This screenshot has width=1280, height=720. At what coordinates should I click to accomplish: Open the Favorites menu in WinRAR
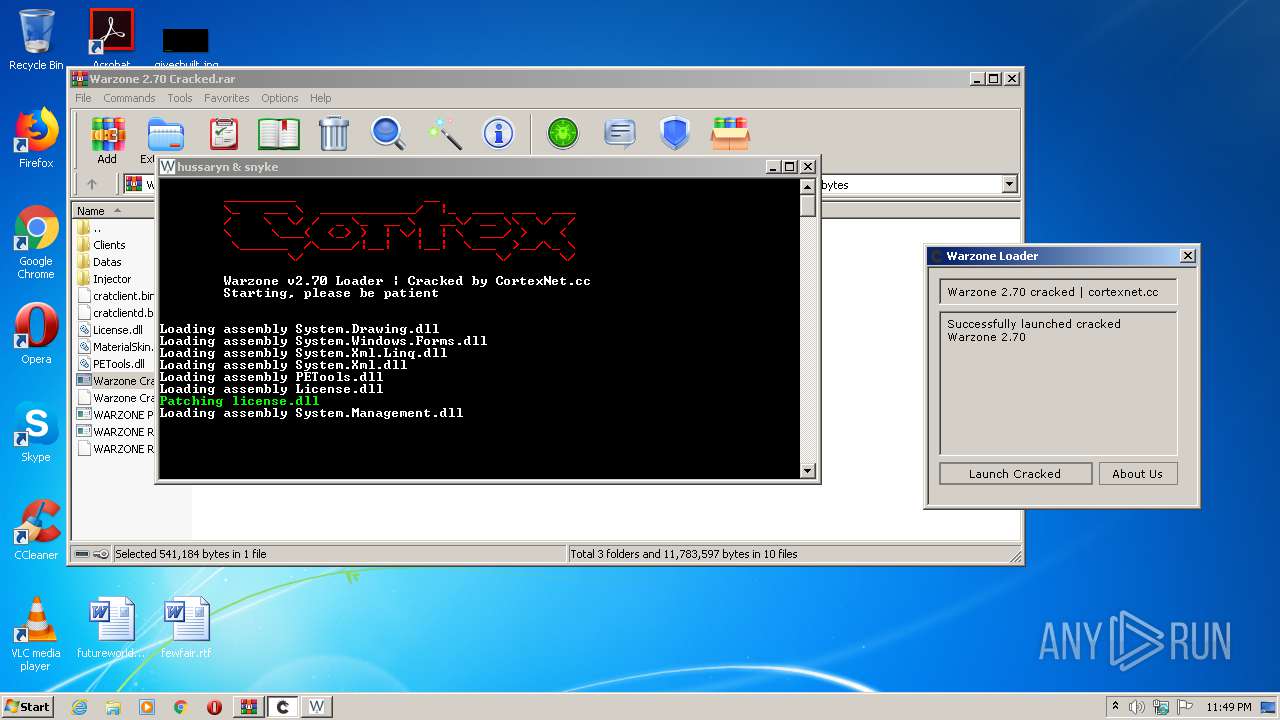pos(227,98)
